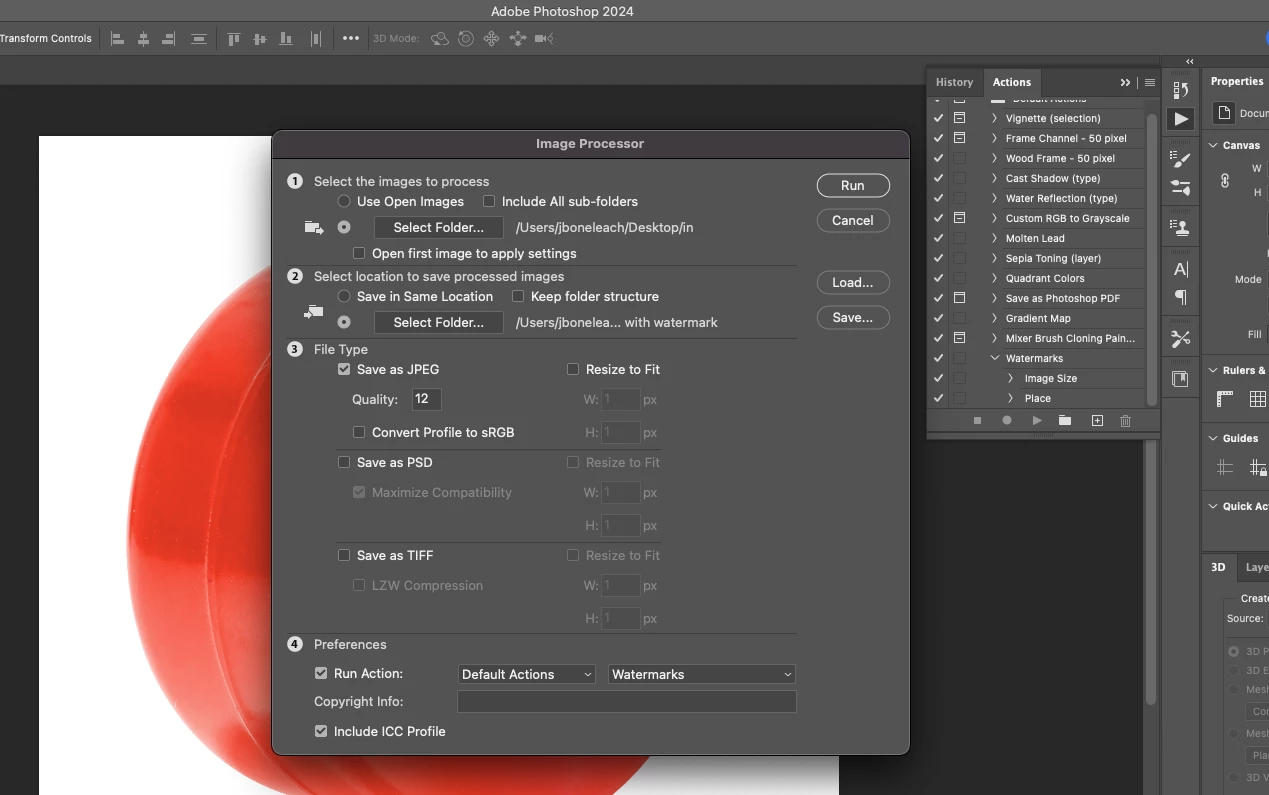The width and height of the screenshot is (1269, 795).
Task: Enable the Save as TIFF checkbox
Action: (344, 555)
